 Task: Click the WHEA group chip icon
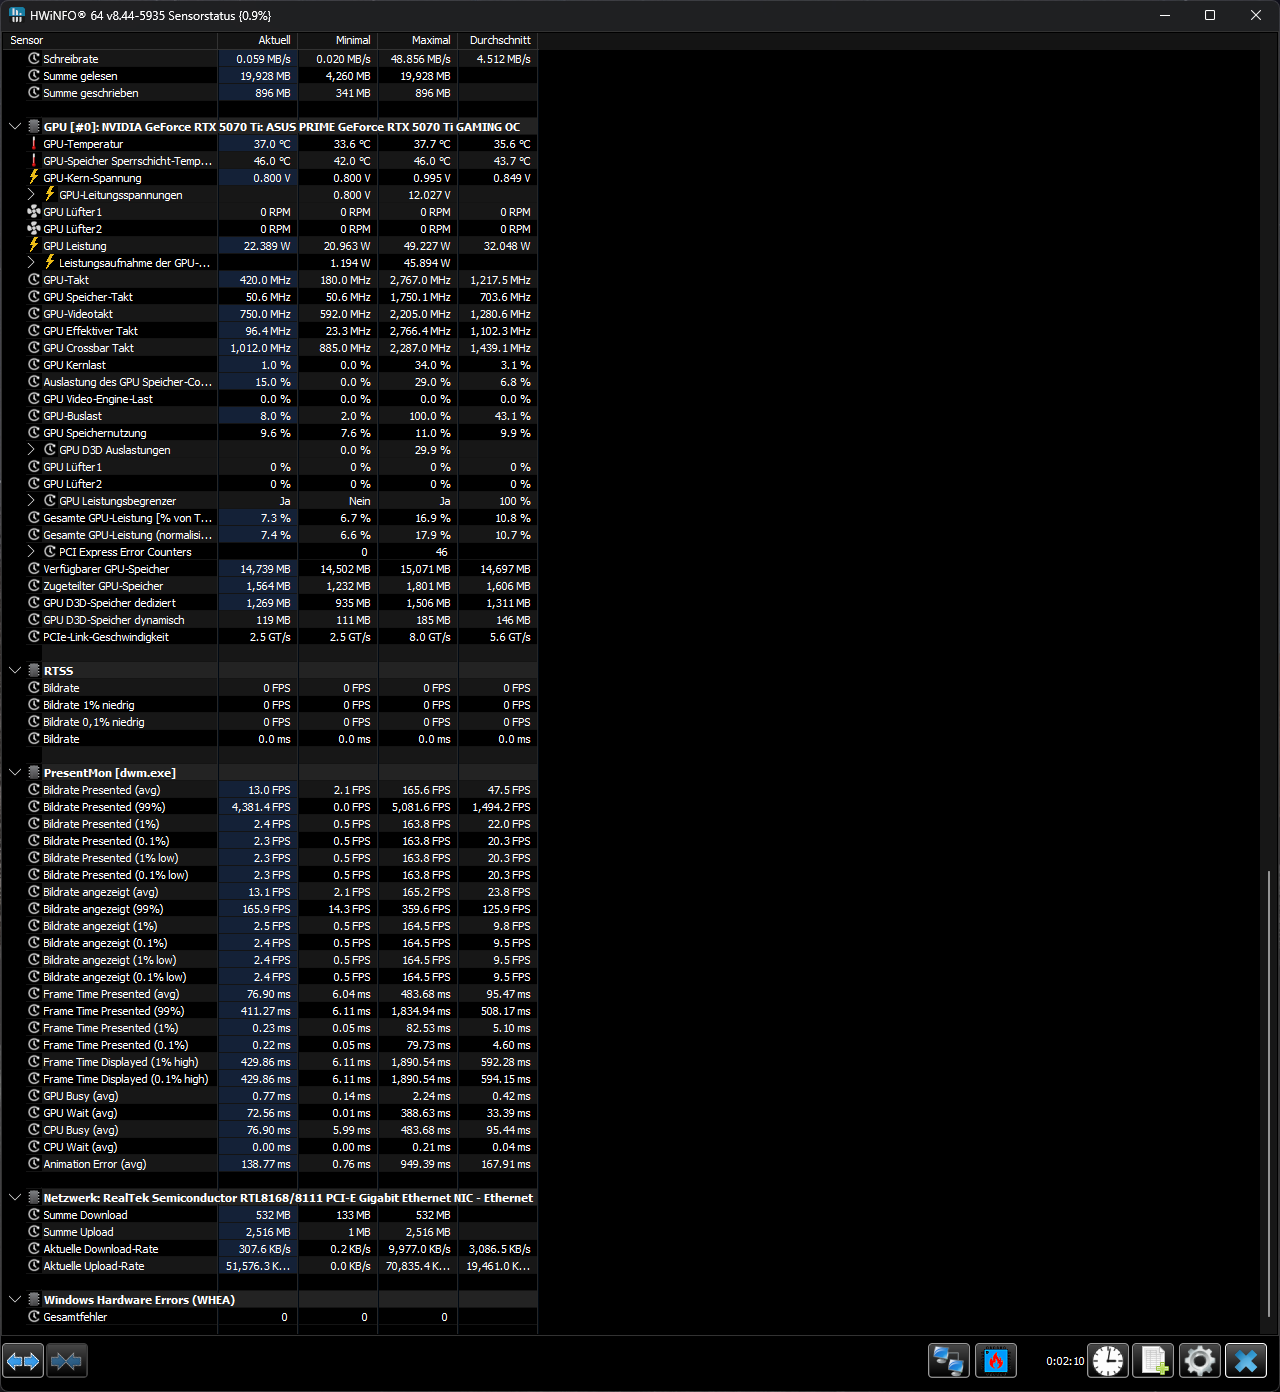[x=34, y=1300]
